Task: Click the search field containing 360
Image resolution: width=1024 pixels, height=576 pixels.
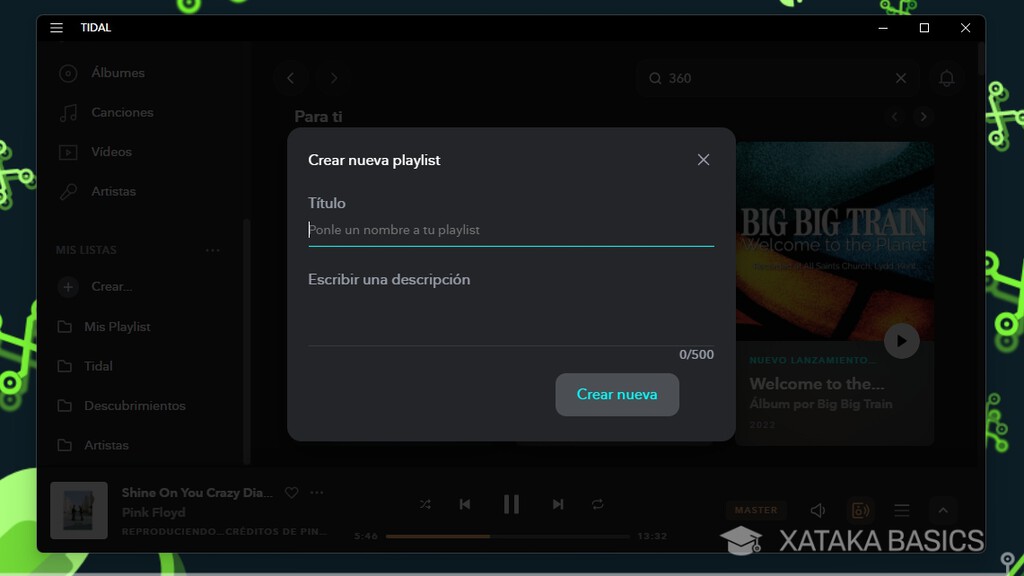Action: [777, 78]
